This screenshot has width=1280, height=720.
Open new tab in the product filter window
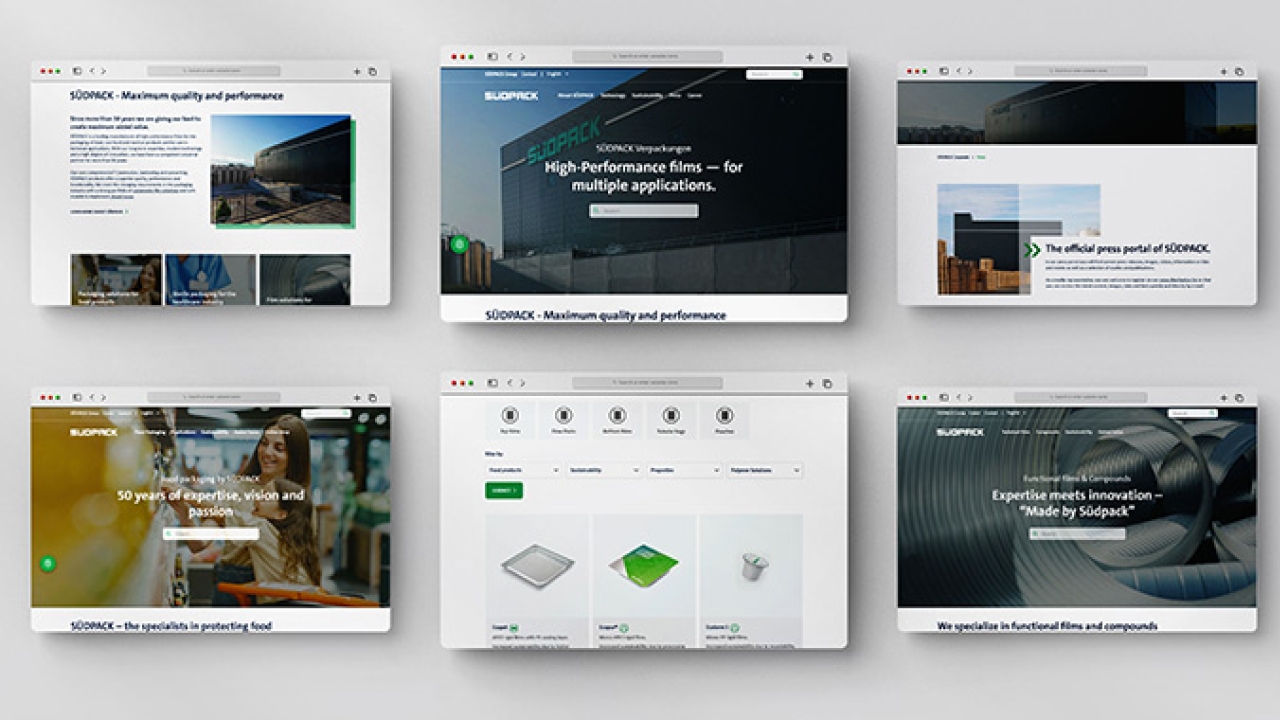point(810,383)
